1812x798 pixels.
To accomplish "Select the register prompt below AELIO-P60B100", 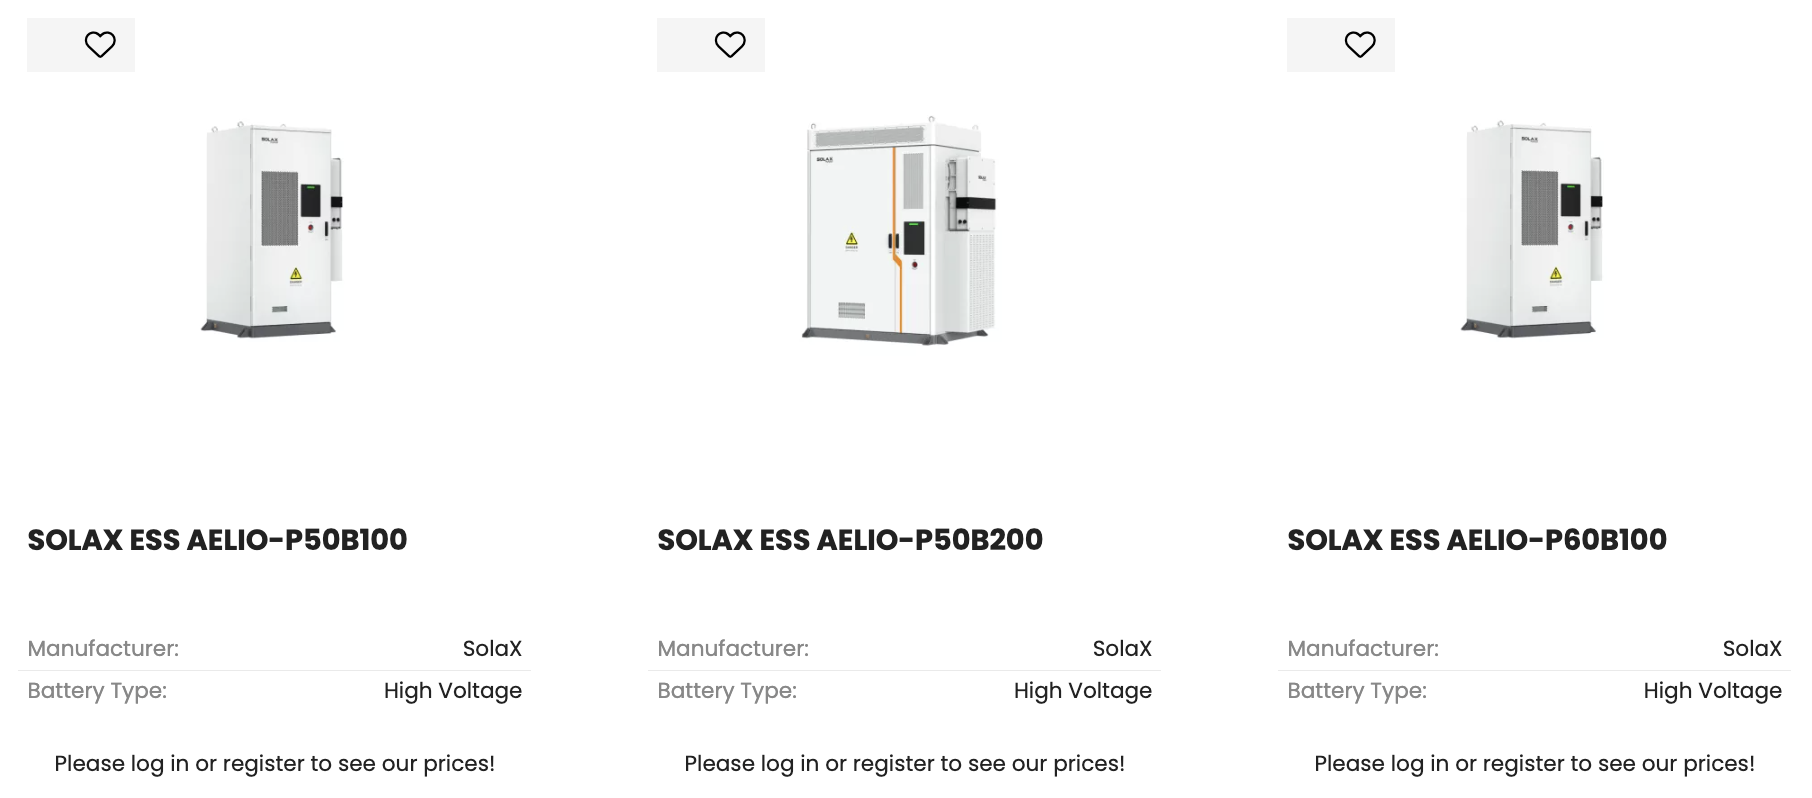I will (1534, 764).
